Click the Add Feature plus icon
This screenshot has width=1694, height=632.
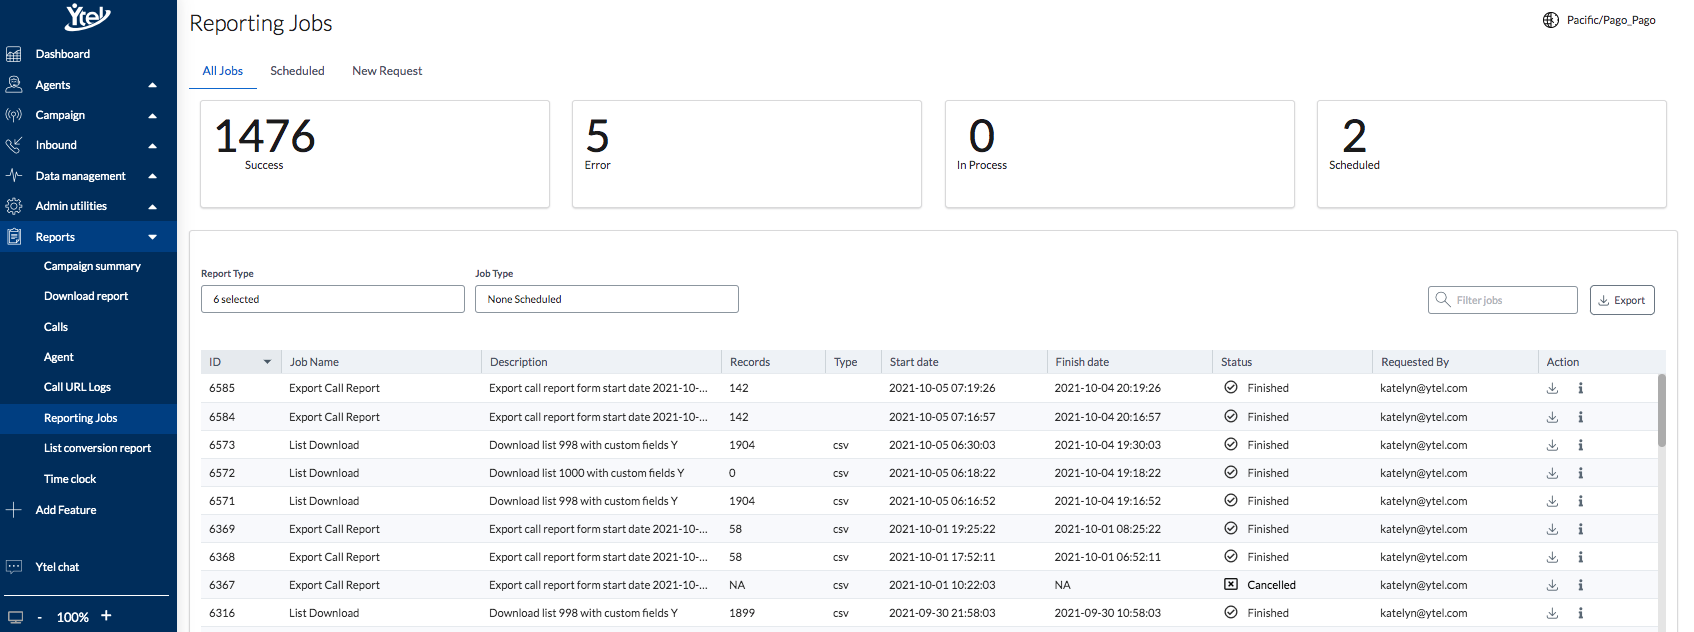[14, 510]
